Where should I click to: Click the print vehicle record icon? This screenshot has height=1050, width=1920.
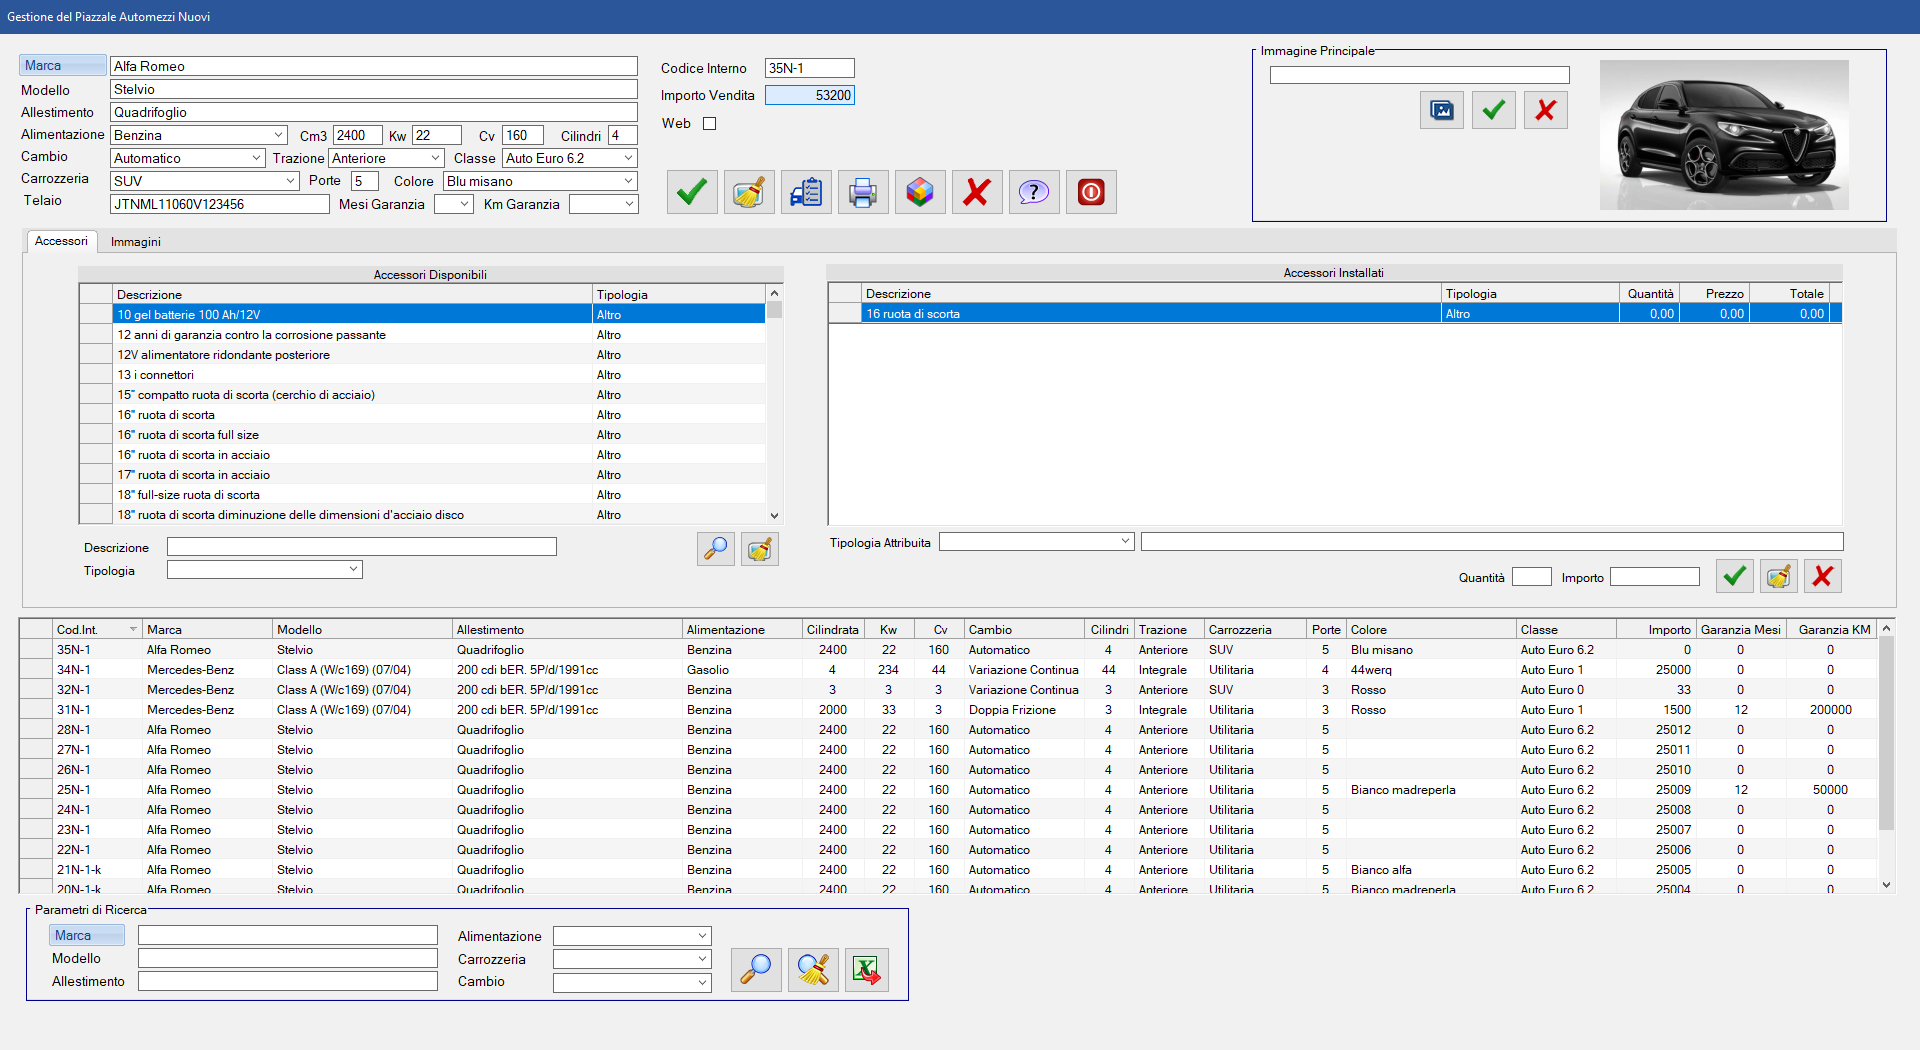tap(862, 192)
